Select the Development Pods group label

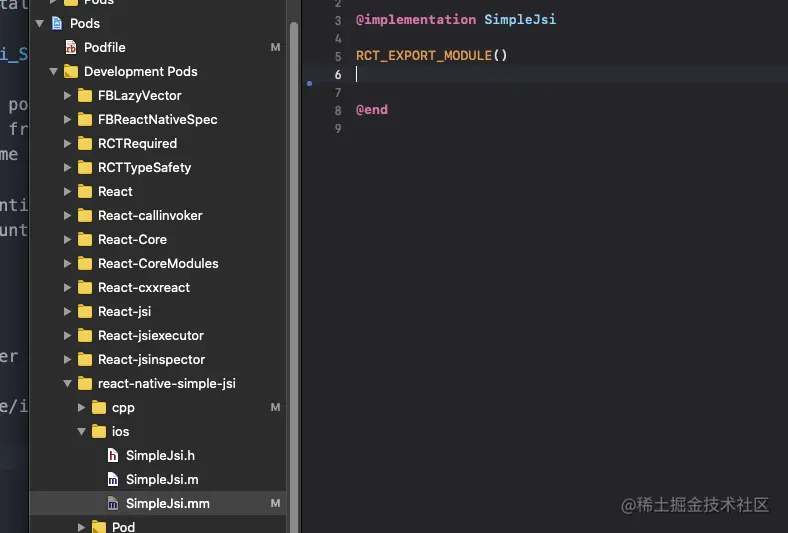(x=141, y=71)
